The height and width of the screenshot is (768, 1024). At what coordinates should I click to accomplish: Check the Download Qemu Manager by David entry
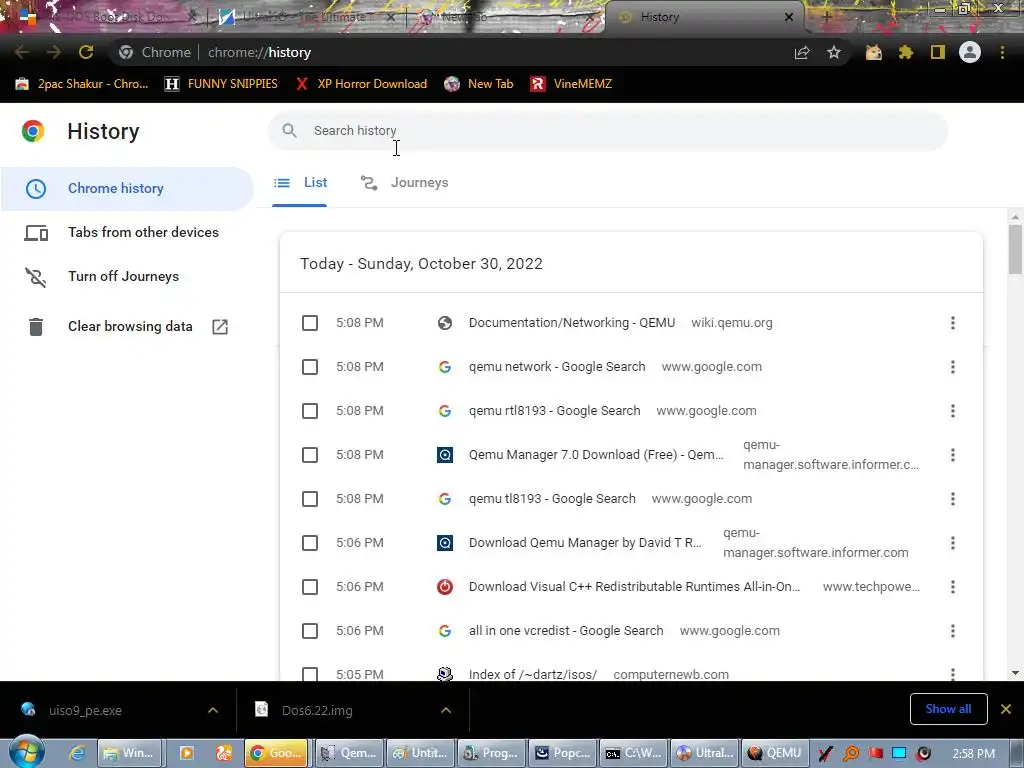pos(310,543)
